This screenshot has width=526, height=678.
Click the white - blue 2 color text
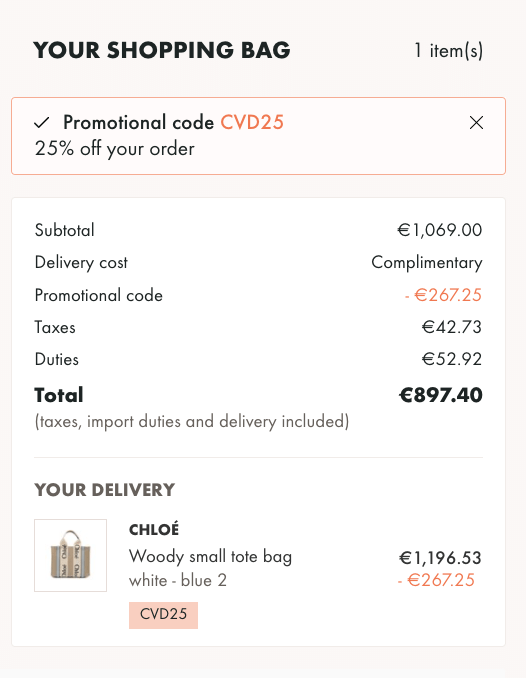[x=178, y=580]
